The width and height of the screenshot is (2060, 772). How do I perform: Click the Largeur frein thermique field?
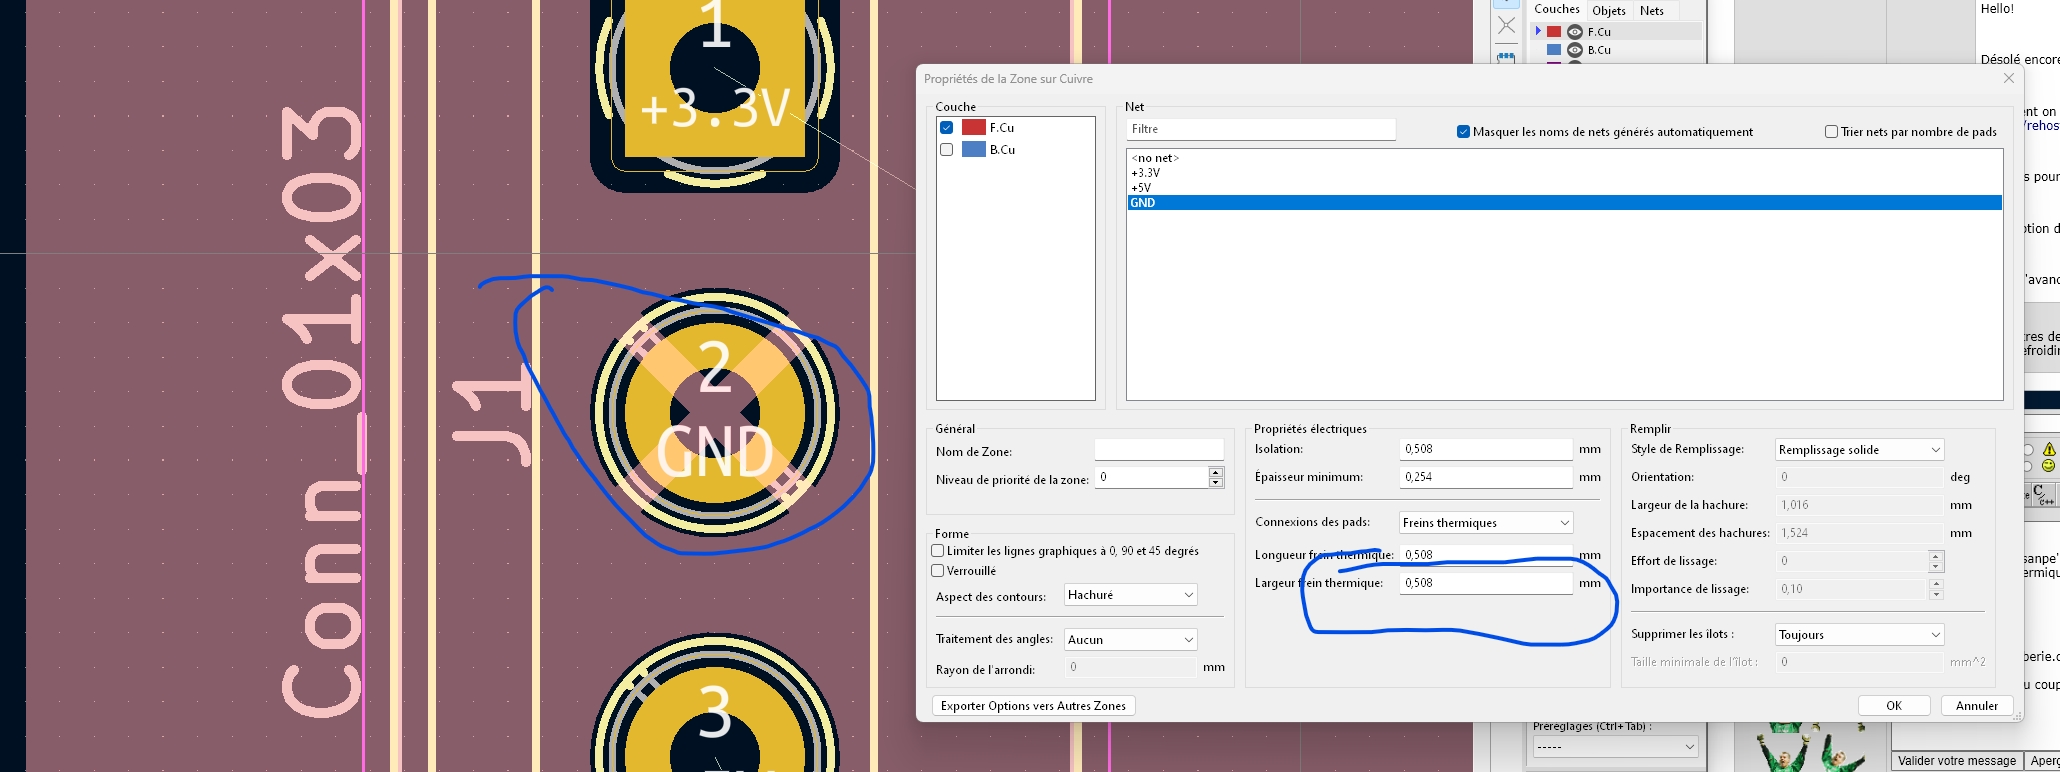point(1486,582)
